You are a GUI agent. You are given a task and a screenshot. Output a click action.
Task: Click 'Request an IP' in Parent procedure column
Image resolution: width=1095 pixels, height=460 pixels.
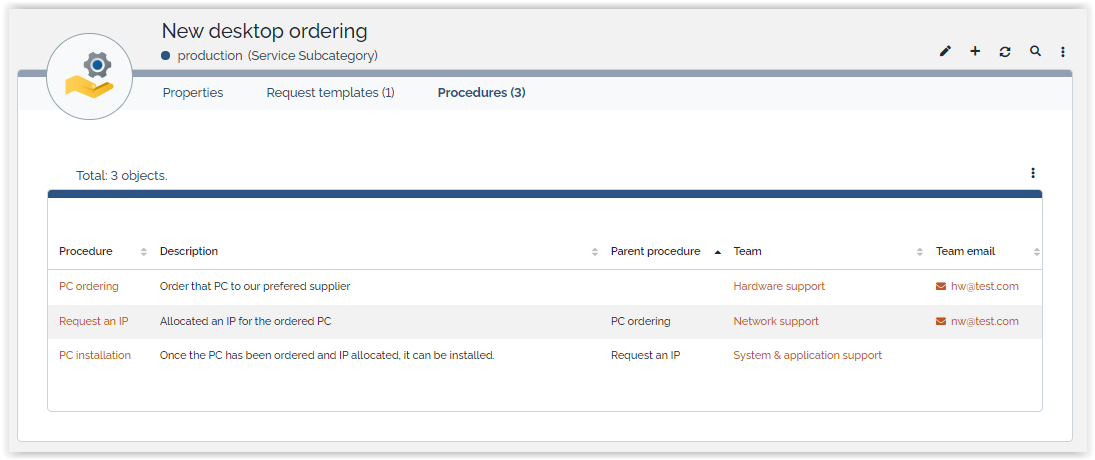pos(645,355)
